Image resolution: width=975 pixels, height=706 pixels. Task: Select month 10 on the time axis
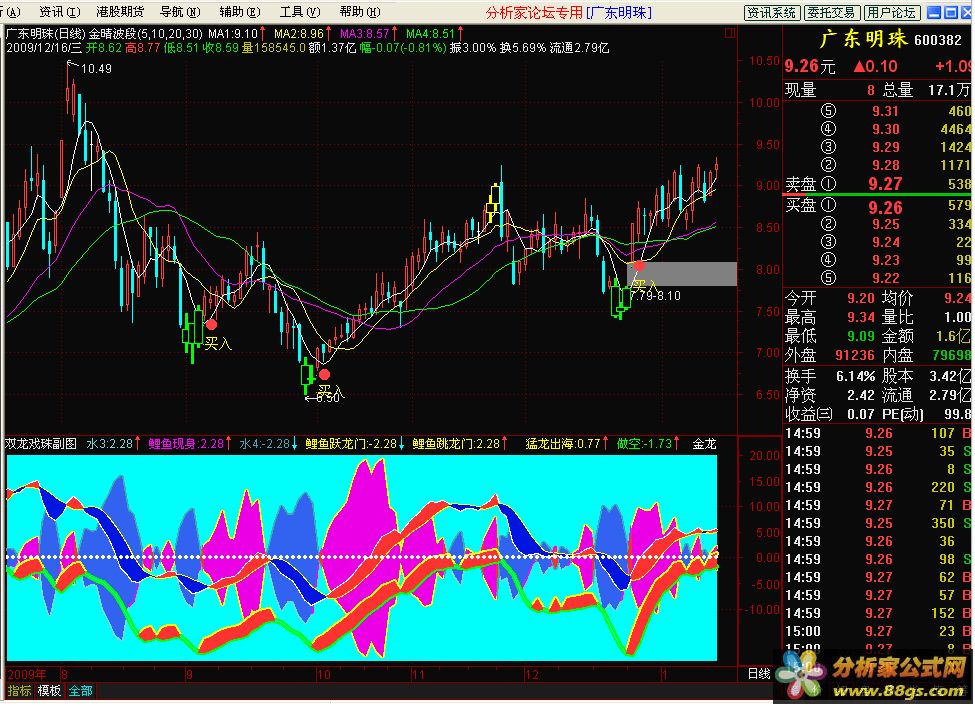coord(323,675)
